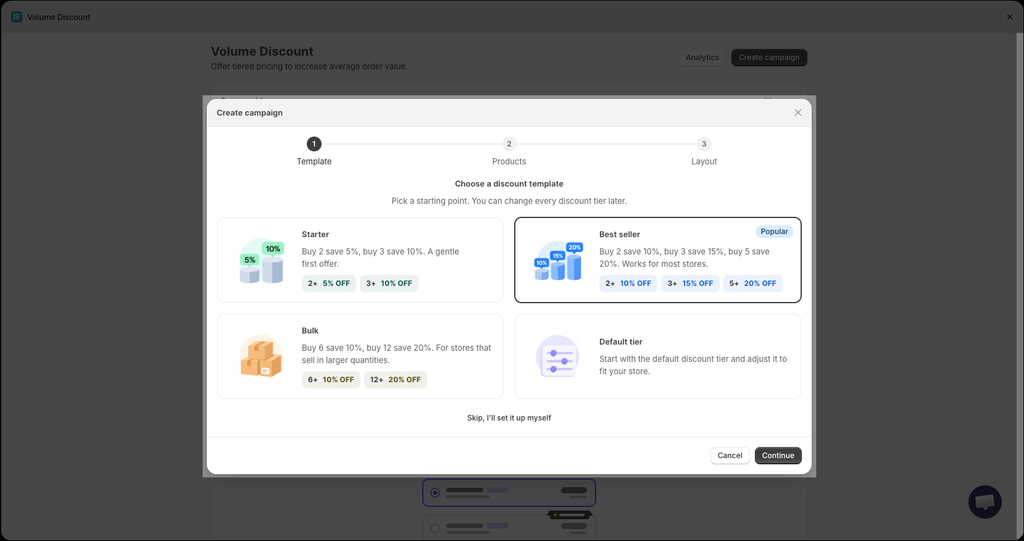Click the Volume Discount page heading

click(262, 51)
